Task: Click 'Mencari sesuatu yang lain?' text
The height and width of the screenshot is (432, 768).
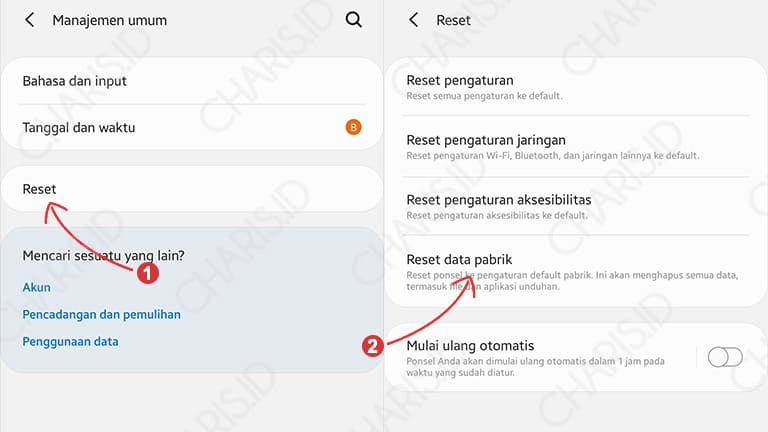Action: pos(103,256)
